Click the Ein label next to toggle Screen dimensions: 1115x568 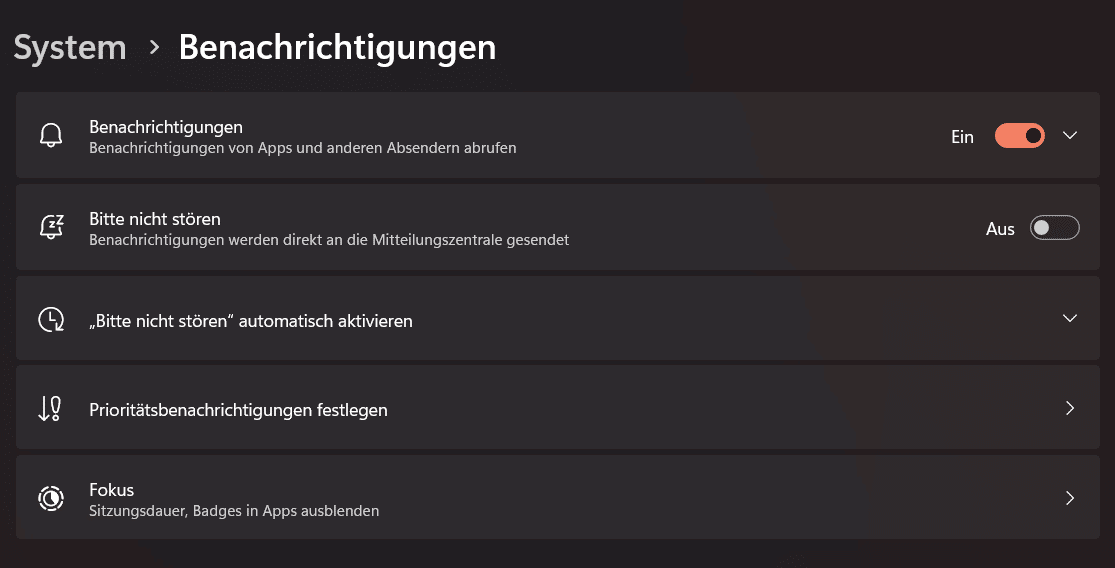962,137
